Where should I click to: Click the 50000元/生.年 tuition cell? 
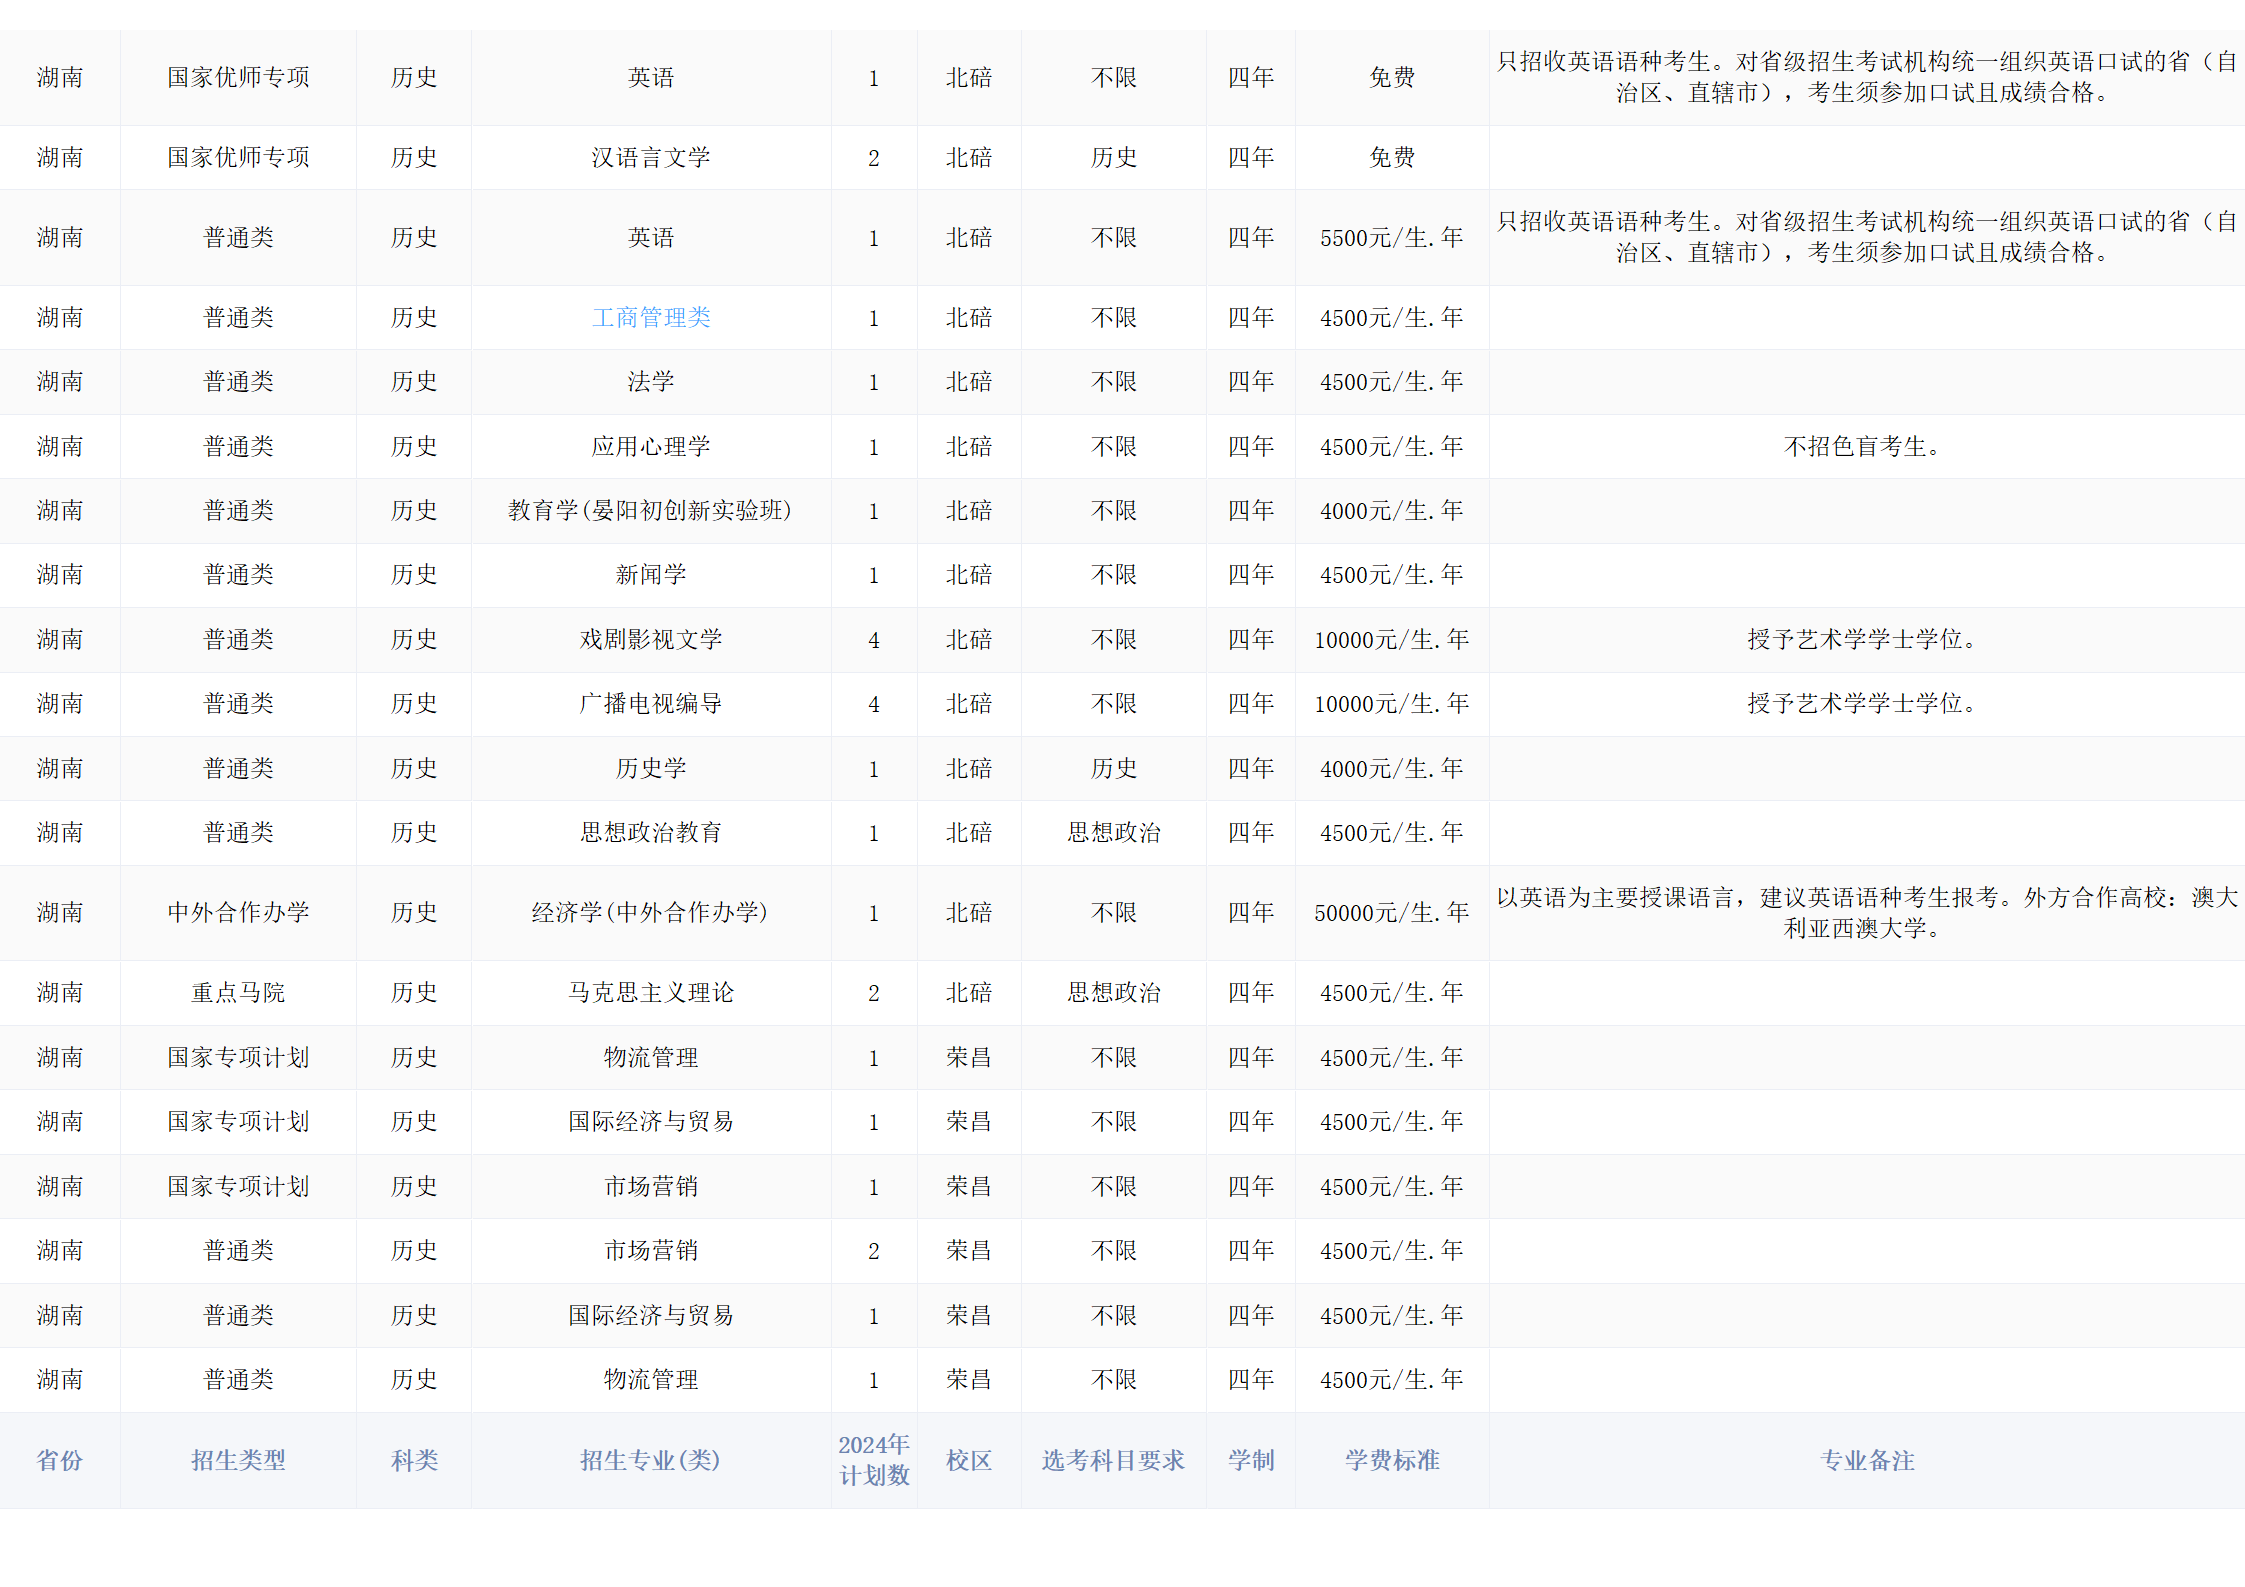(x=1391, y=913)
